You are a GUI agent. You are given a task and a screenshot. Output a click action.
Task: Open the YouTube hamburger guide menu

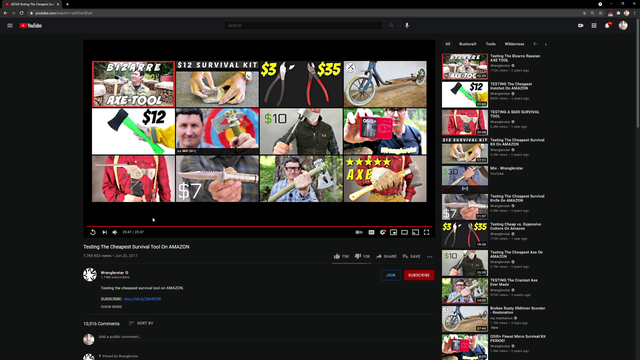tap(10, 25)
